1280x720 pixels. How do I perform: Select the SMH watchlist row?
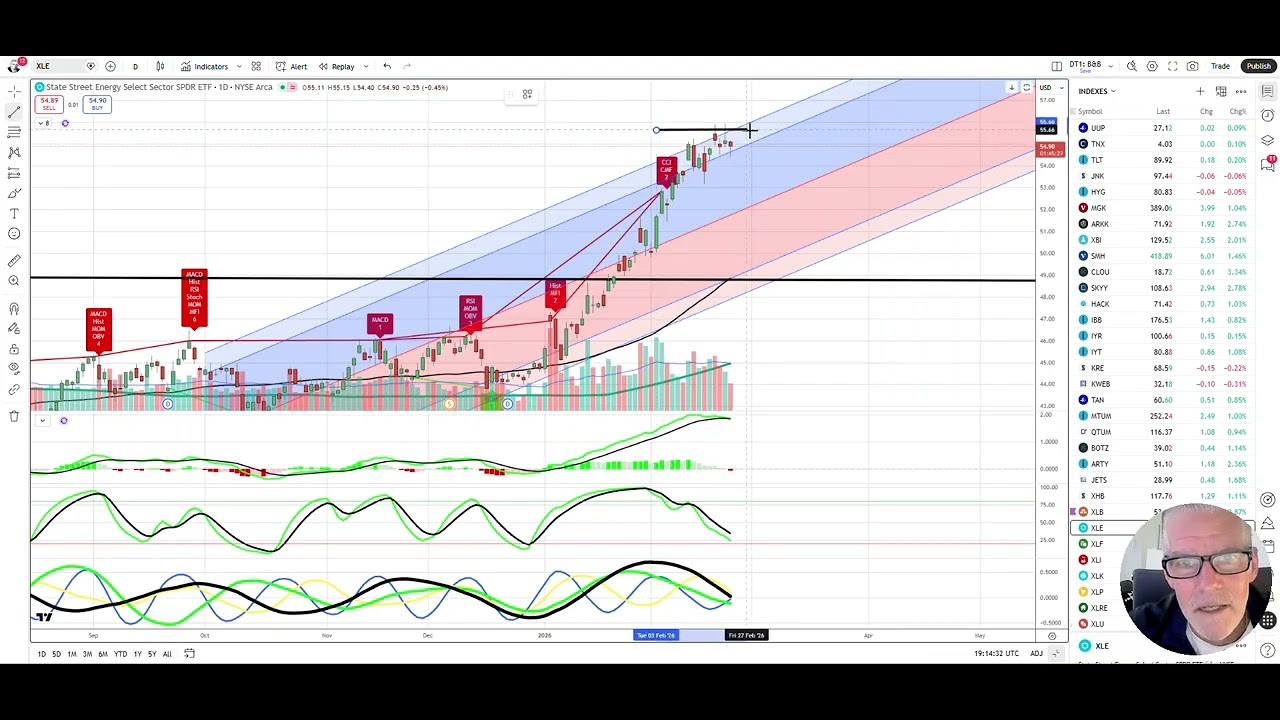tap(1163, 256)
